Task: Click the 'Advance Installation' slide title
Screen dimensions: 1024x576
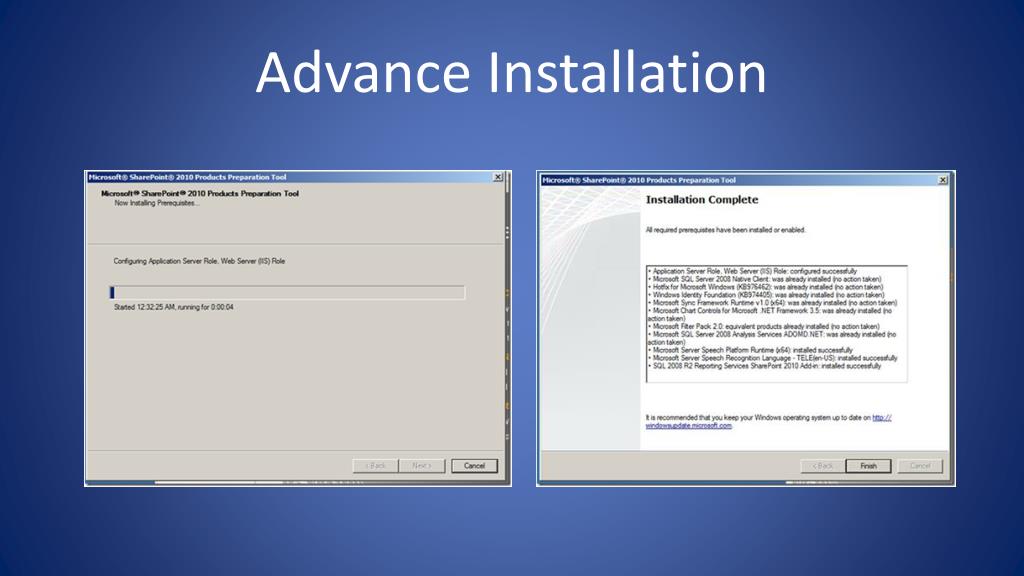Action: pos(511,72)
